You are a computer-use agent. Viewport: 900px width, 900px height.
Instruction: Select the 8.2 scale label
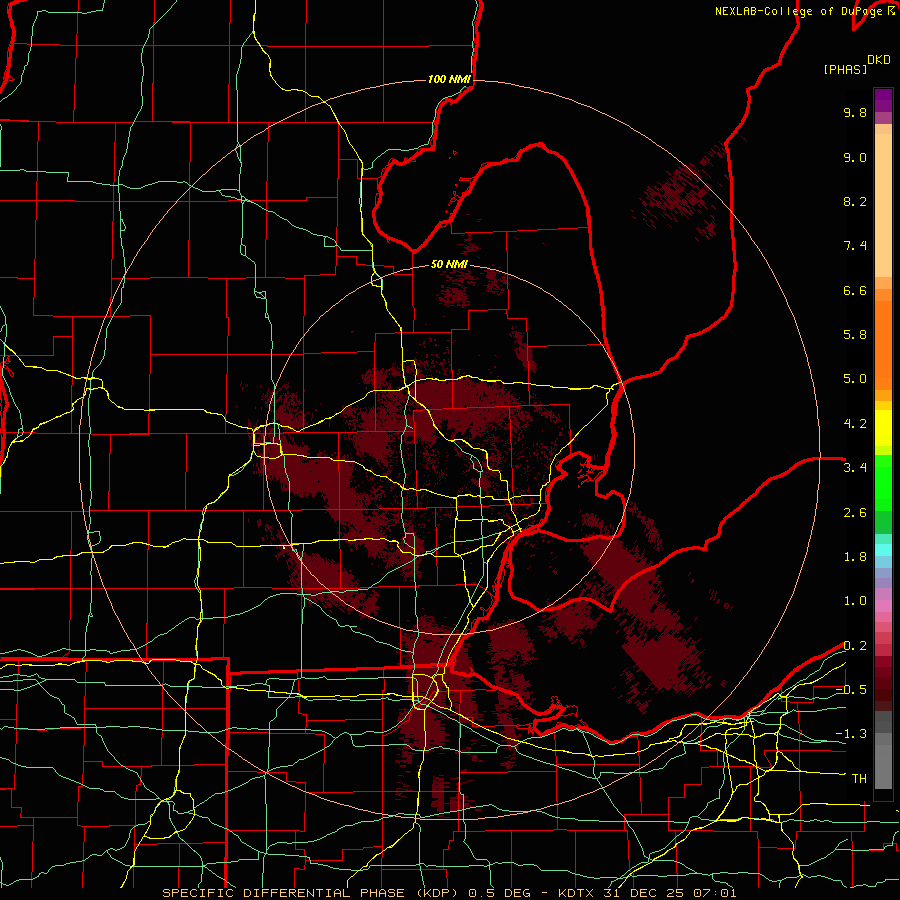855,201
